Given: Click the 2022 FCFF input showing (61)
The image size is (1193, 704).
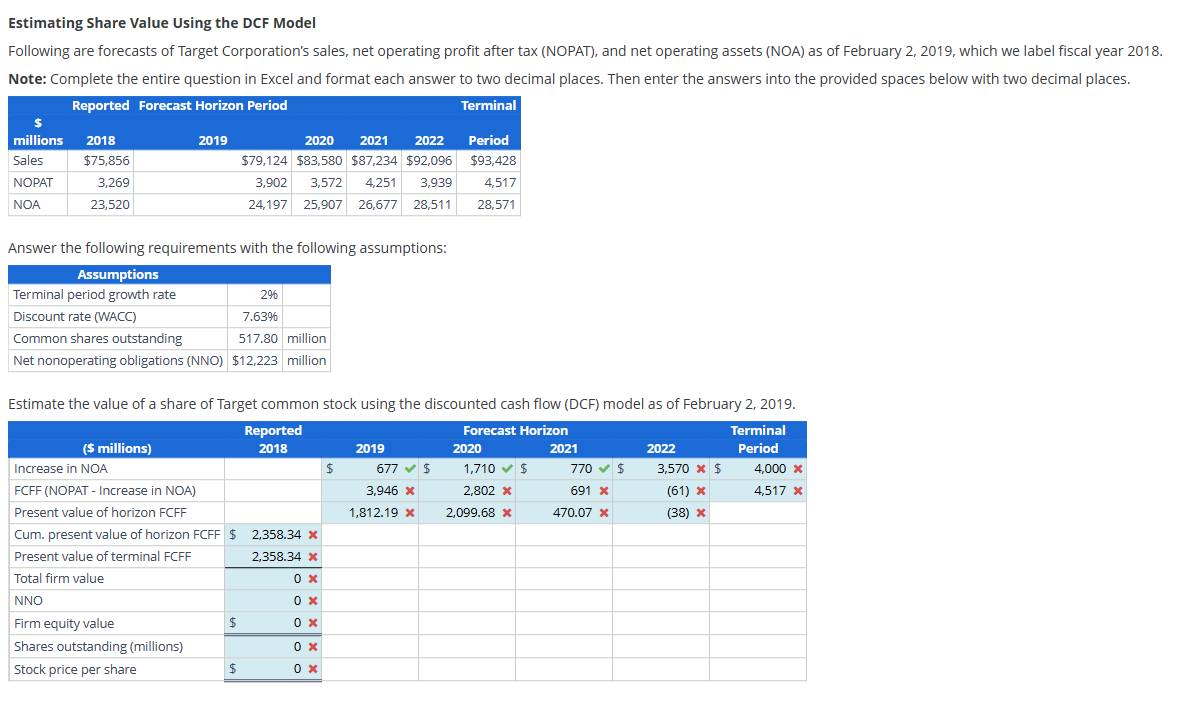Looking at the screenshot, I should (660, 491).
